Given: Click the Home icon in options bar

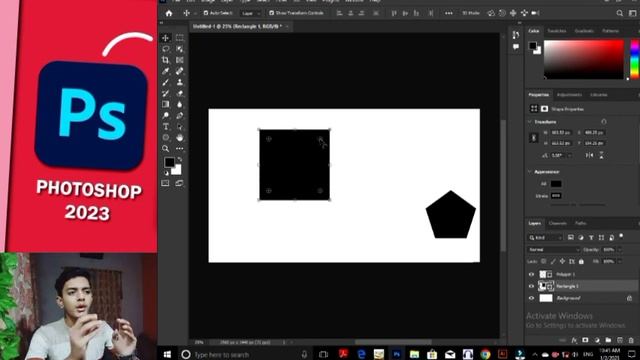Looking at the screenshot, I should (x=169, y=13).
